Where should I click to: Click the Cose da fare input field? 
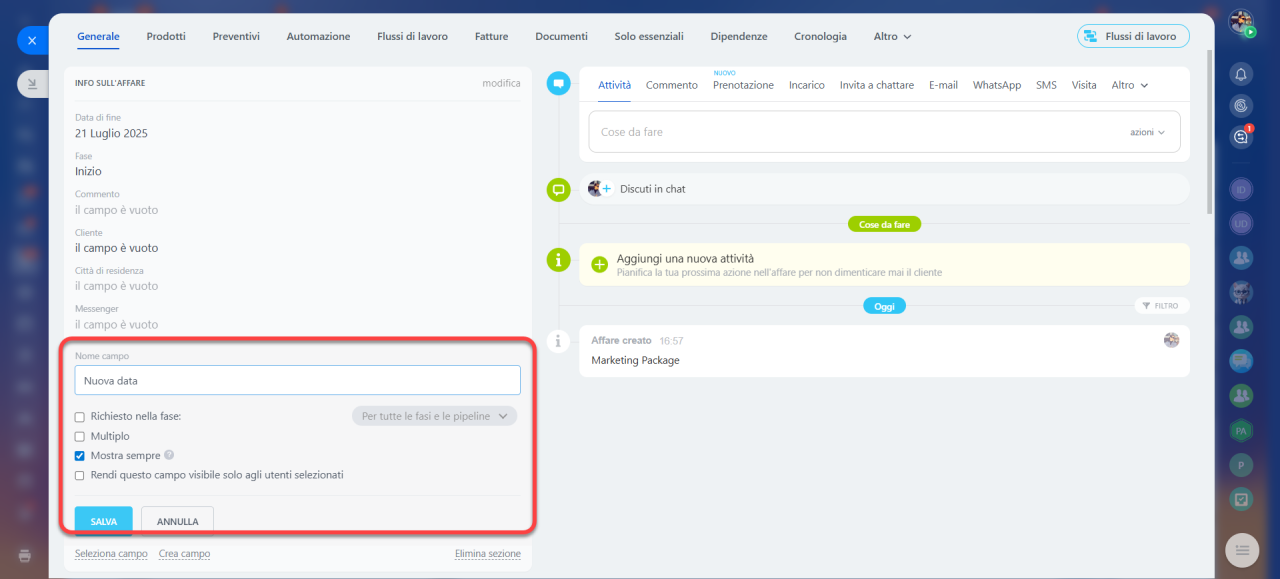pyautogui.click(x=884, y=132)
